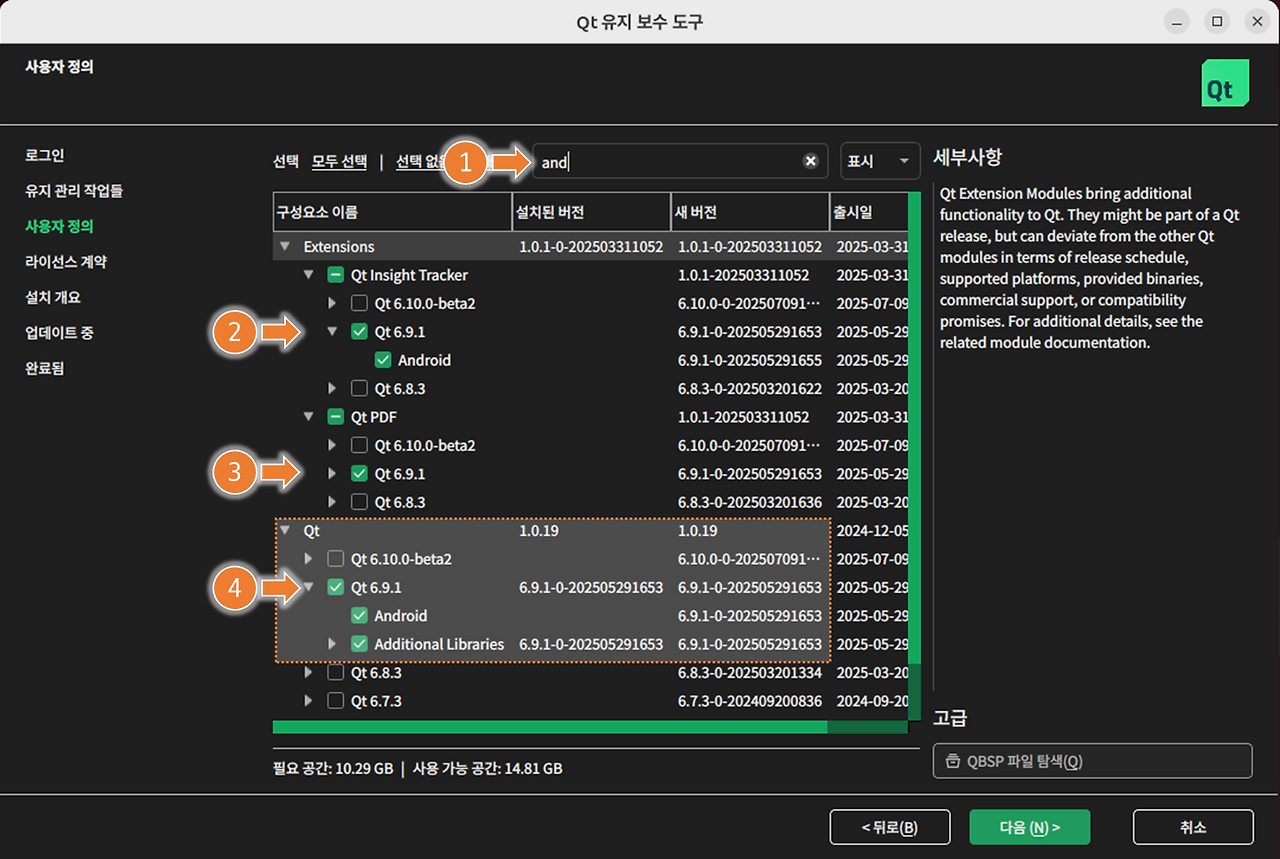Check Qt 6.10.0-beta2 under Qt Insight Tracker
The image size is (1280, 859).
[360, 303]
